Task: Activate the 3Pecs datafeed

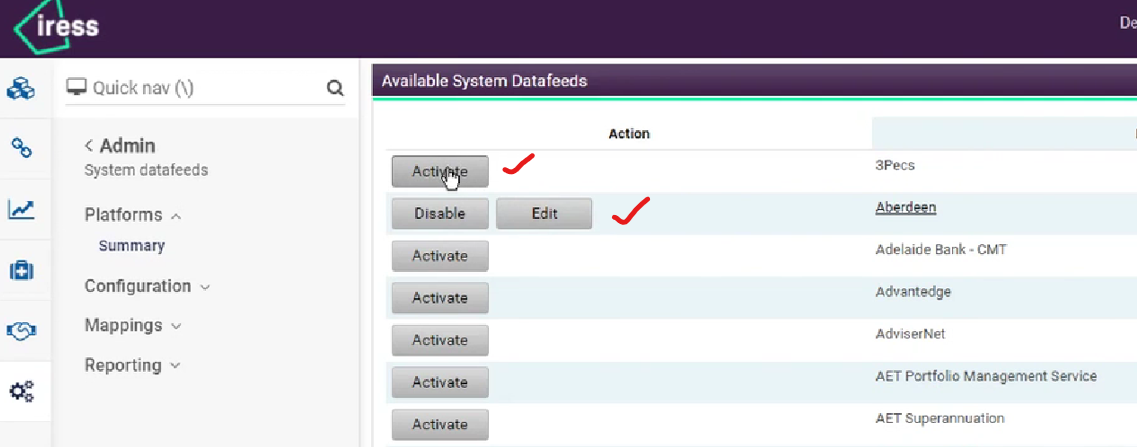Action: 440,172
